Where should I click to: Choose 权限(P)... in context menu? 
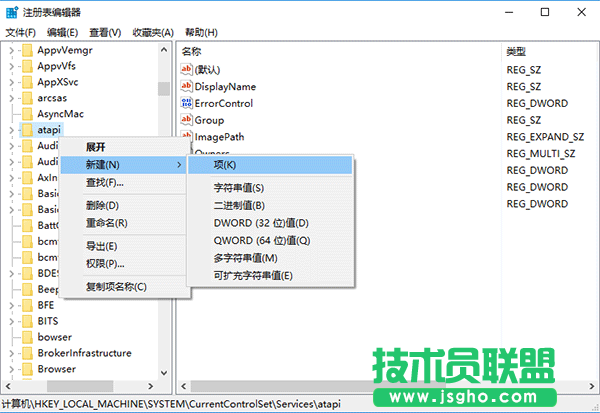point(105,263)
